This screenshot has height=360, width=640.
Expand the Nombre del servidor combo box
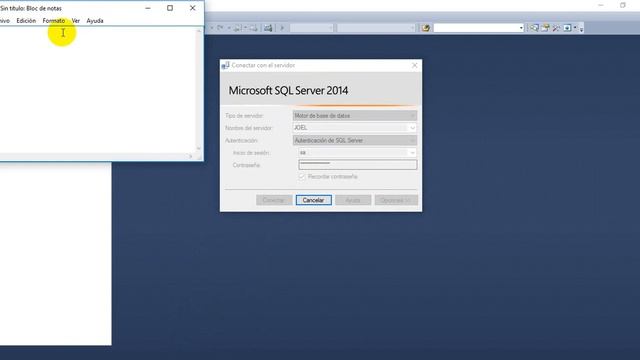point(413,128)
